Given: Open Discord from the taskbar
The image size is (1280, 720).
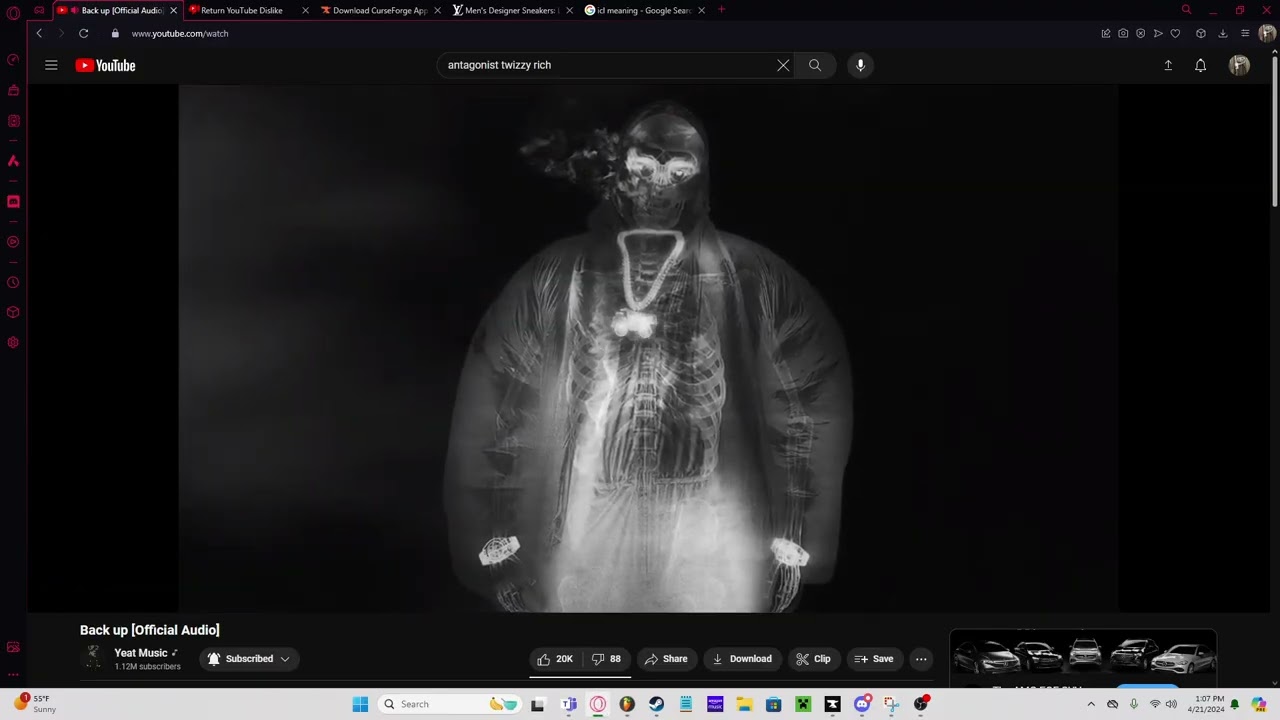Looking at the screenshot, I should [862, 704].
